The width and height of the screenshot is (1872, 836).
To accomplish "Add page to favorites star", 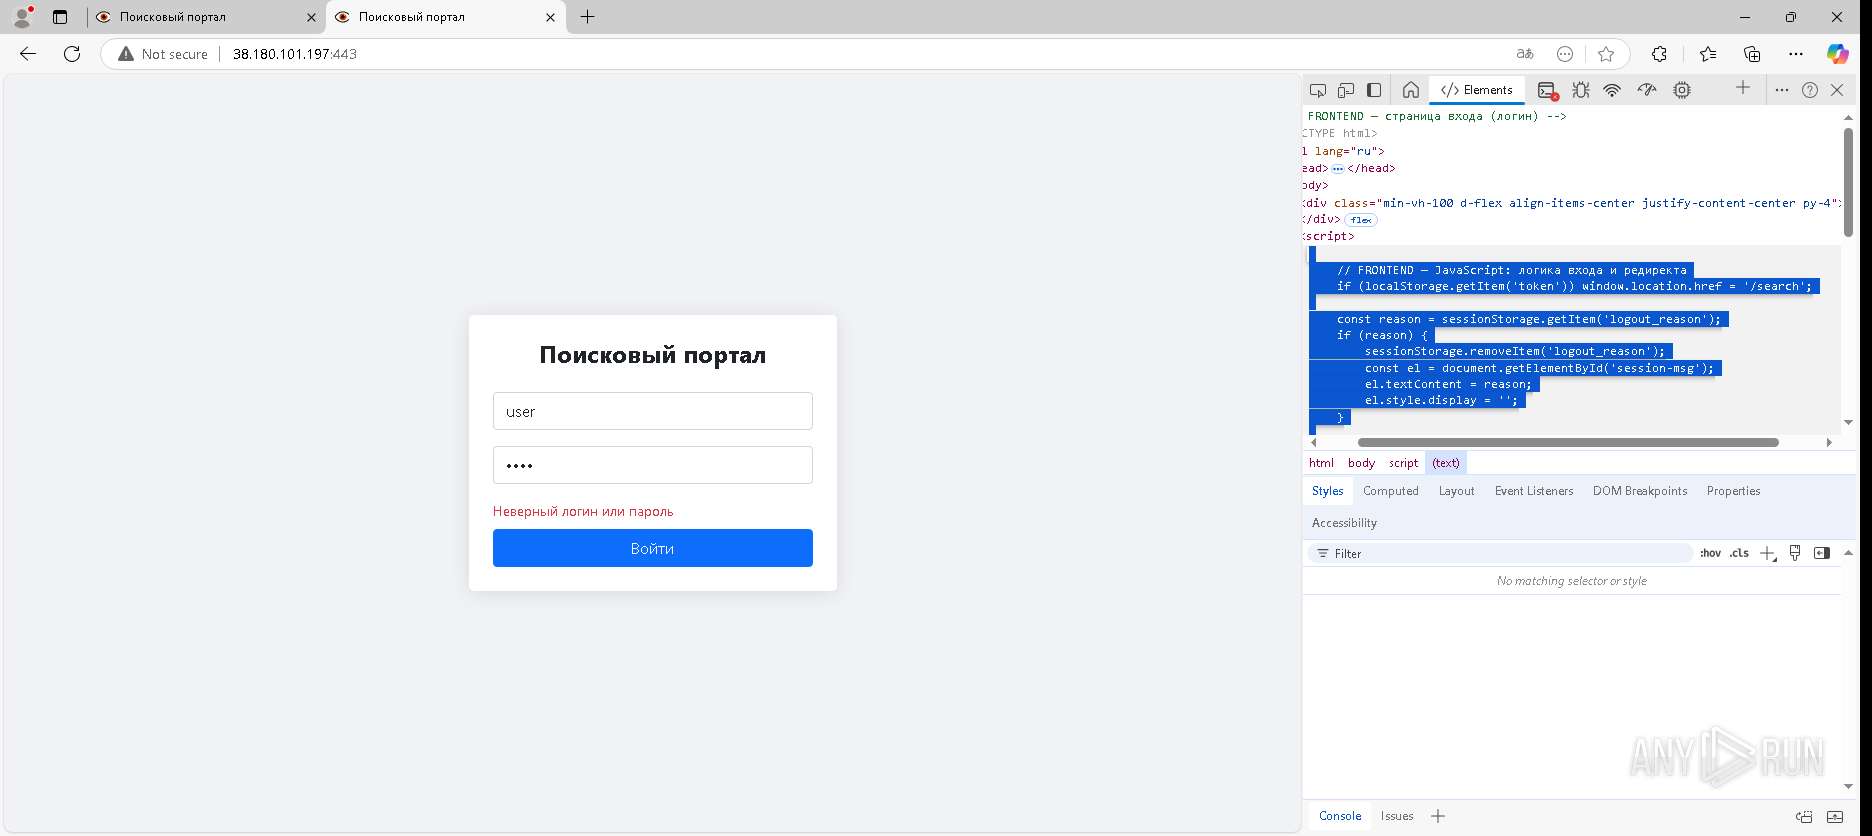I will click(x=1606, y=54).
